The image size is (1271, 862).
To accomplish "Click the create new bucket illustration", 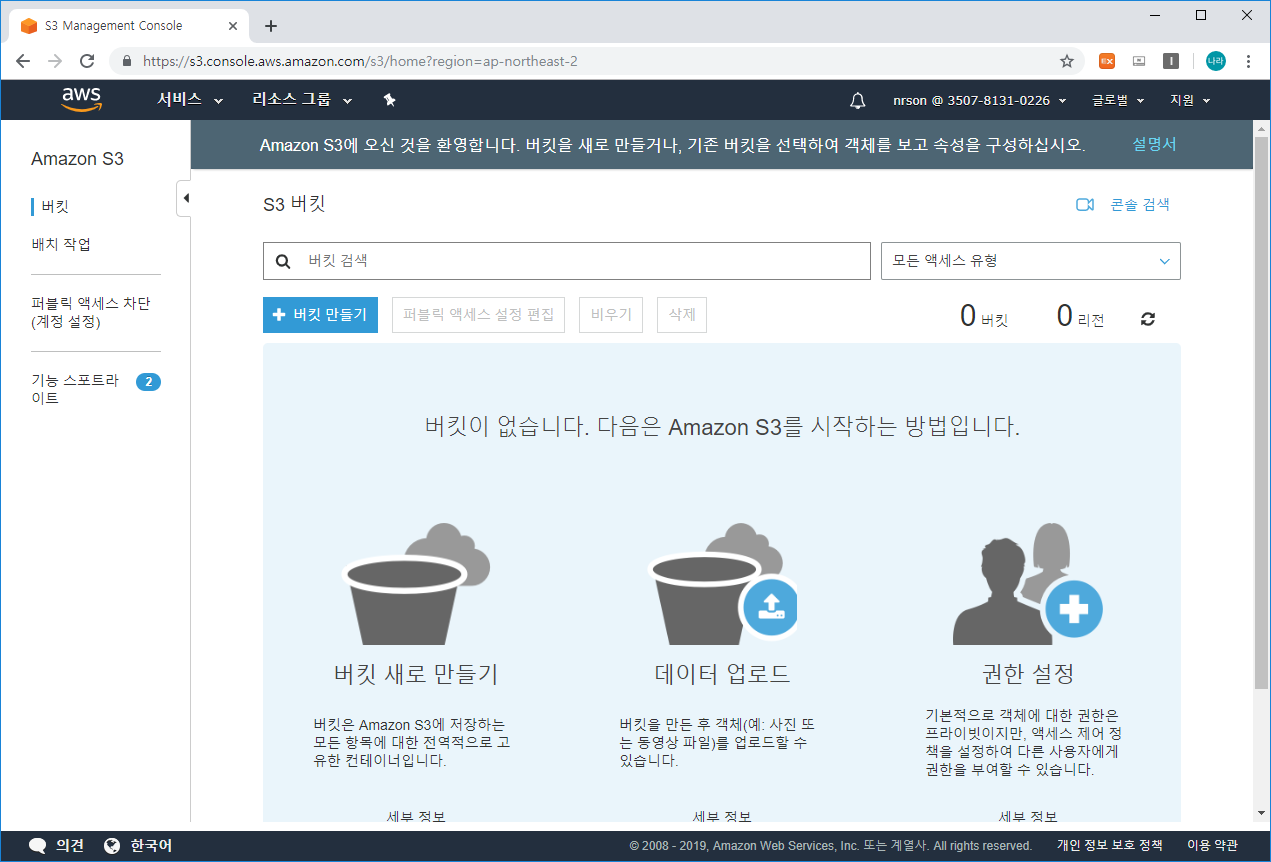I will coord(416,584).
